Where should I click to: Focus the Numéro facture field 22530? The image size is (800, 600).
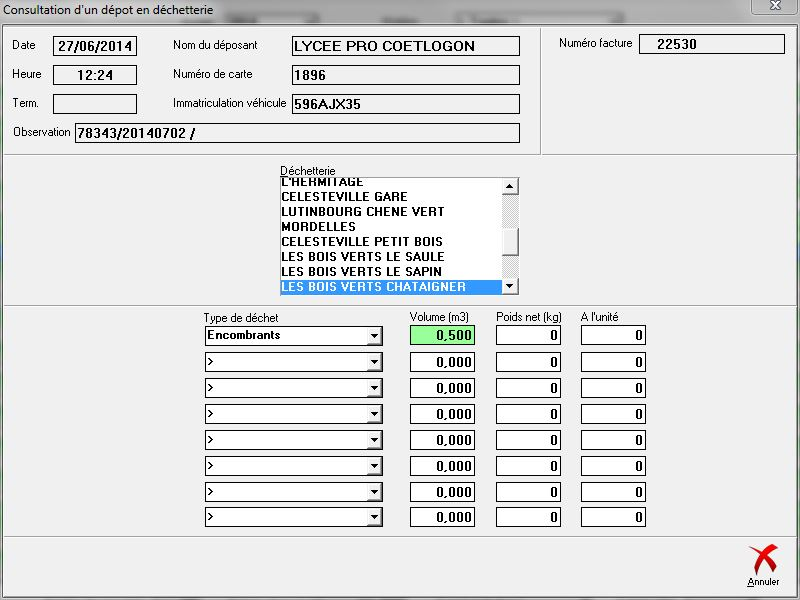pos(711,44)
